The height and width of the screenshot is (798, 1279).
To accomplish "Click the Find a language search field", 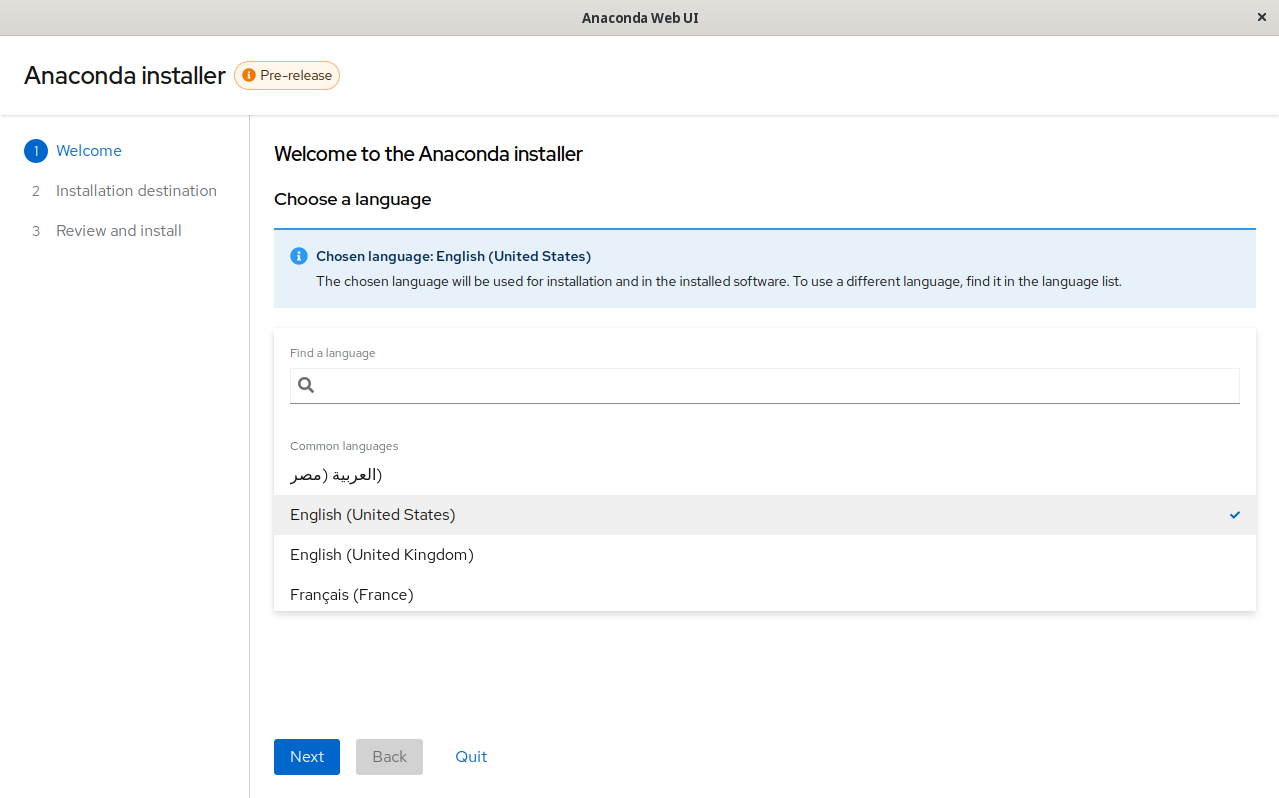I will point(765,385).
